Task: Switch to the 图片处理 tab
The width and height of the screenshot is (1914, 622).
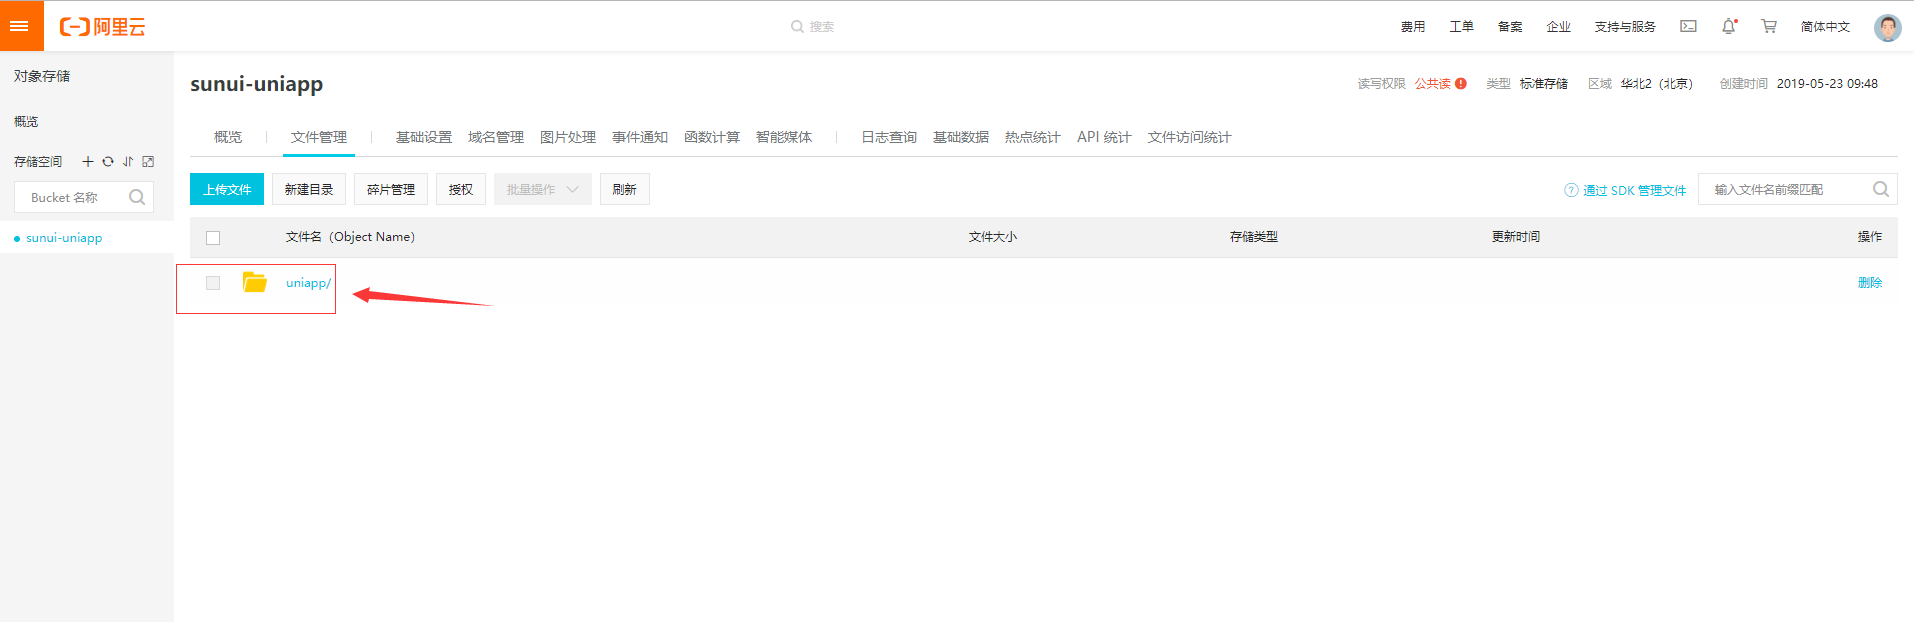Action: (x=568, y=137)
